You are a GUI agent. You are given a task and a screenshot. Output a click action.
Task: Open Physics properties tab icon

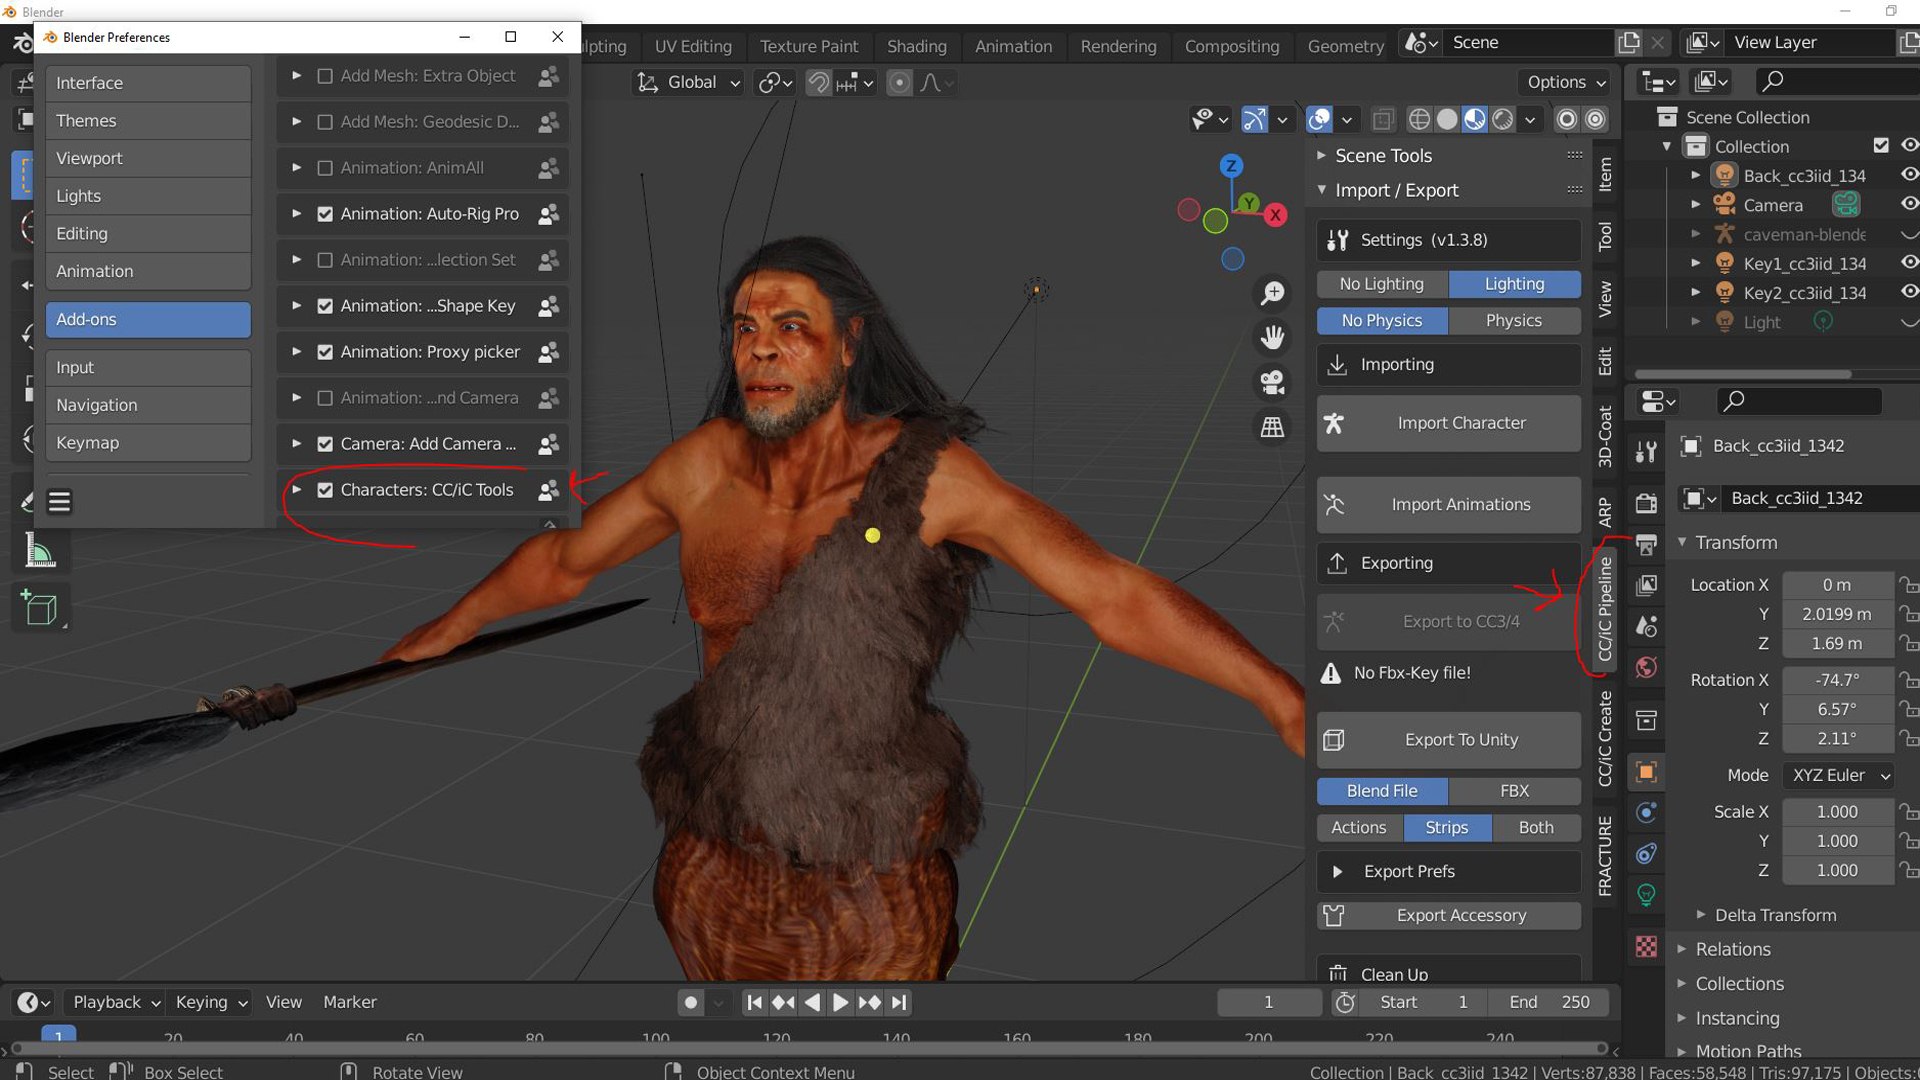(1646, 812)
